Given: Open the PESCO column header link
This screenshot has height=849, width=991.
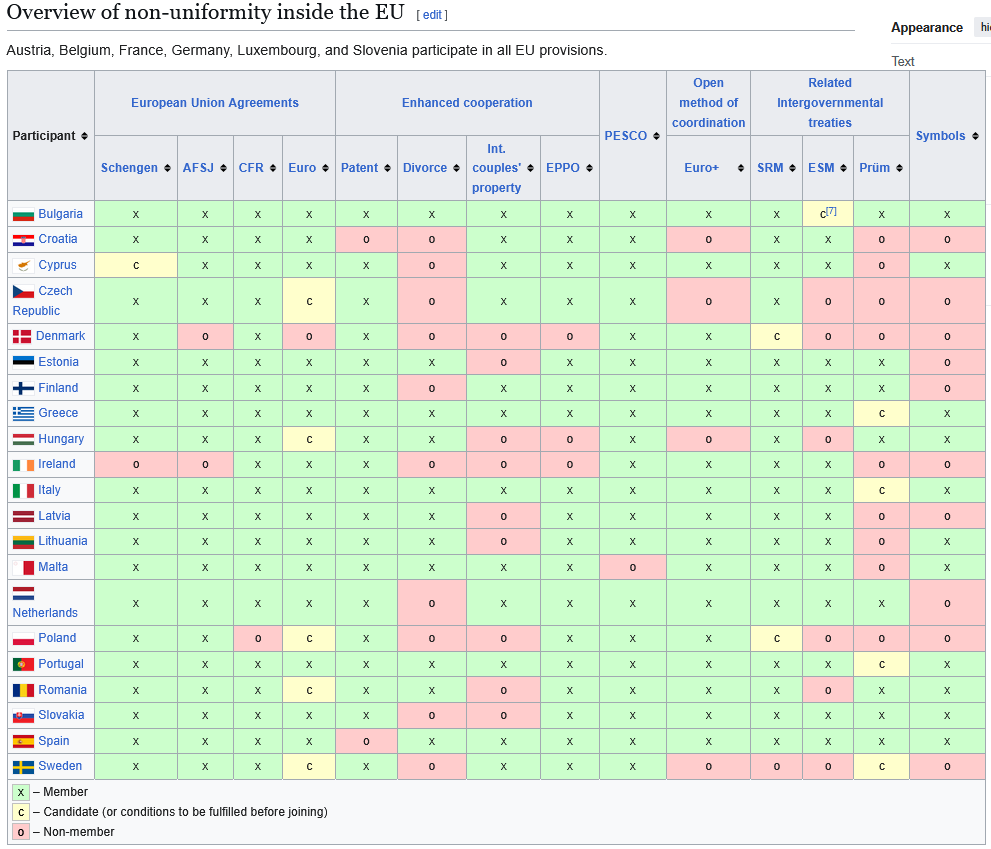Looking at the screenshot, I should coord(625,136).
